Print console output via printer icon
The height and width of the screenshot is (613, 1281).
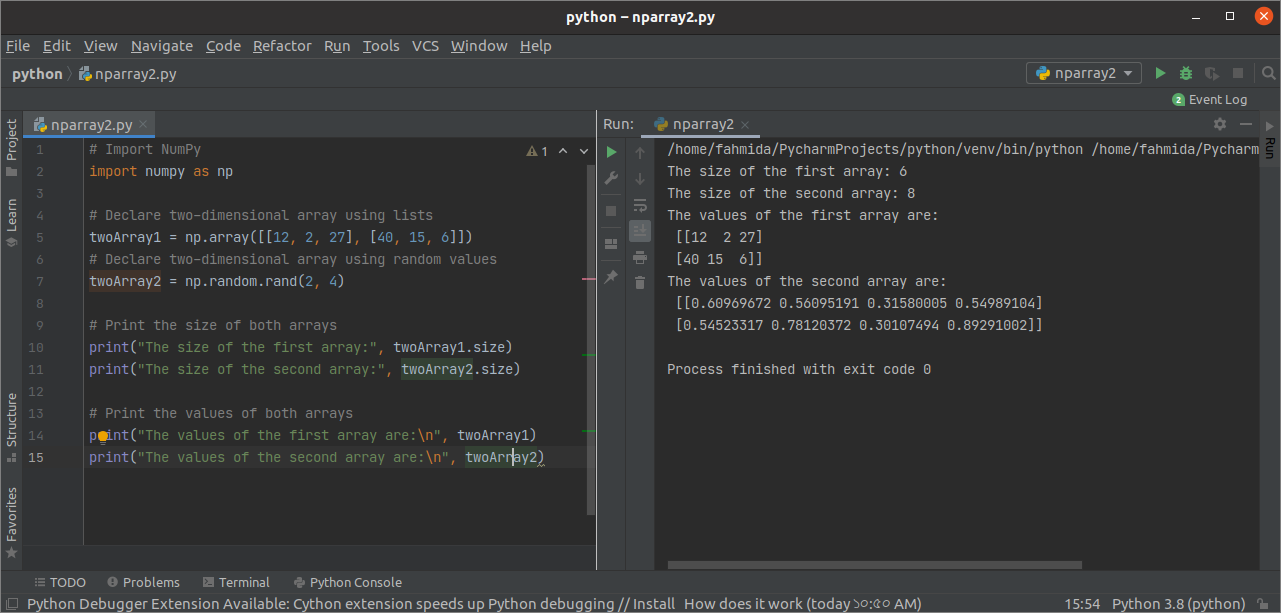coord(640,257)
